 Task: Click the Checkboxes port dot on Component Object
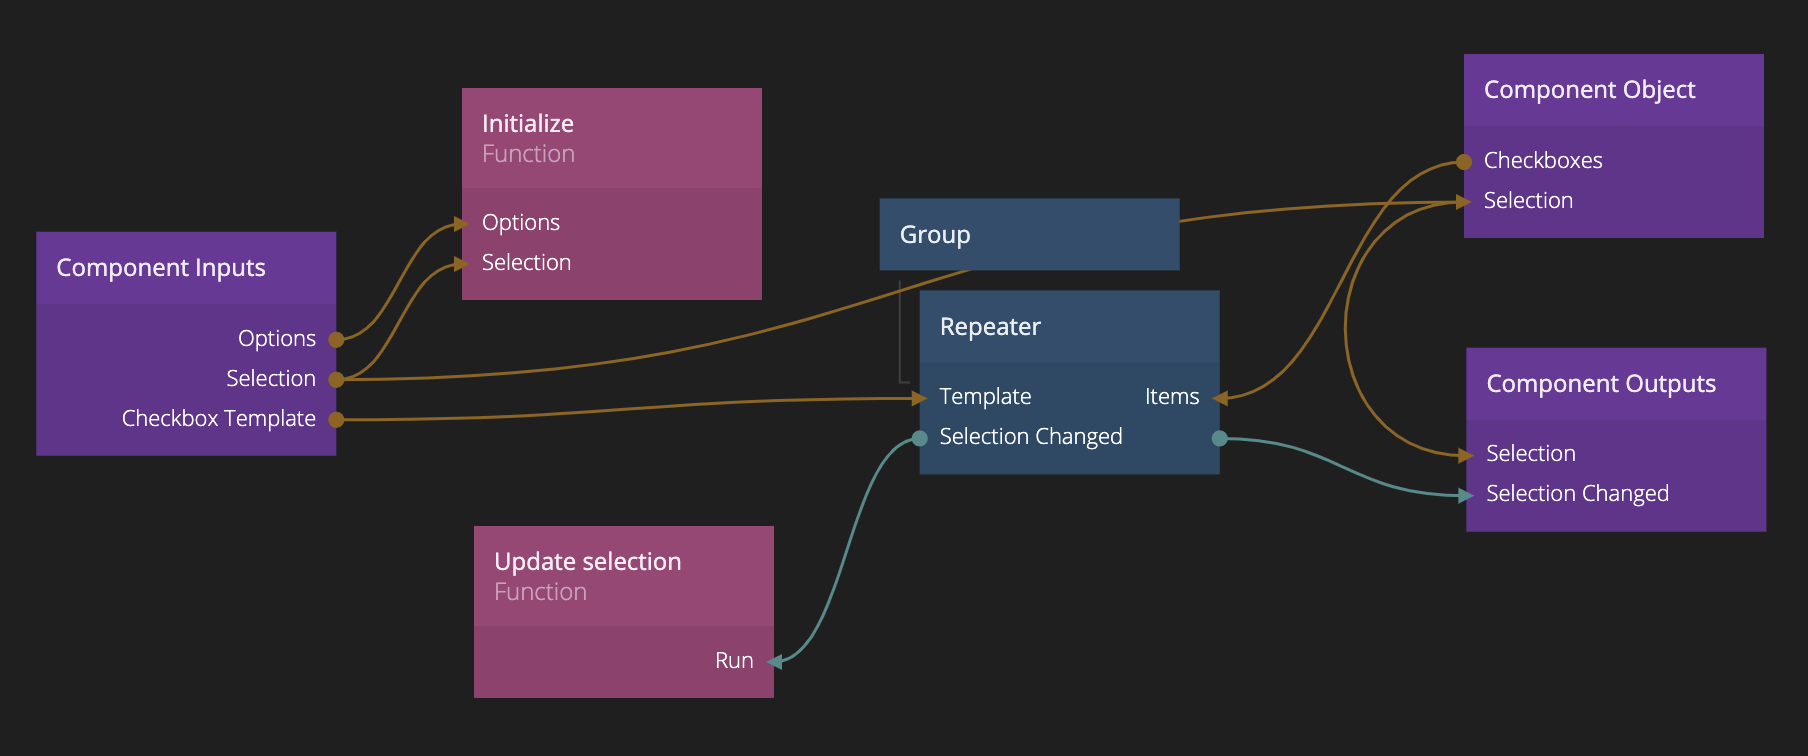pyautogui.click(x=1464, y=162)
